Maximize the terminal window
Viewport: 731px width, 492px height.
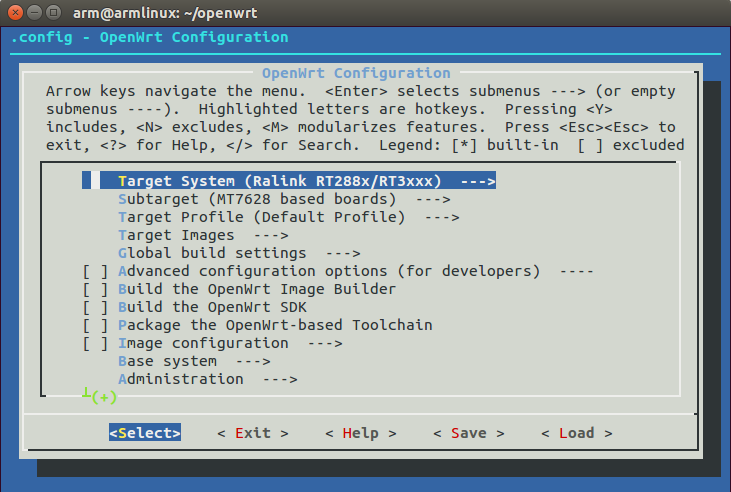pyautogui.click(x=54, y=13)
